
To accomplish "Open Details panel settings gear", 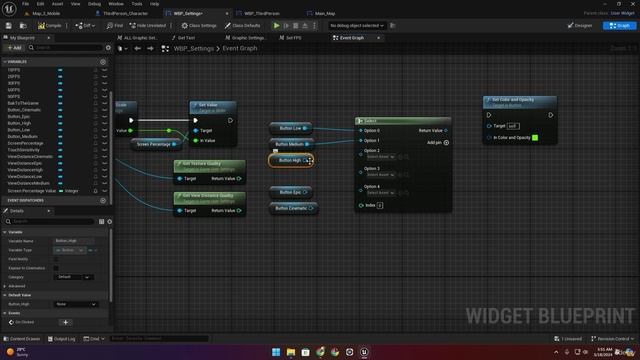I will point(109,222).
